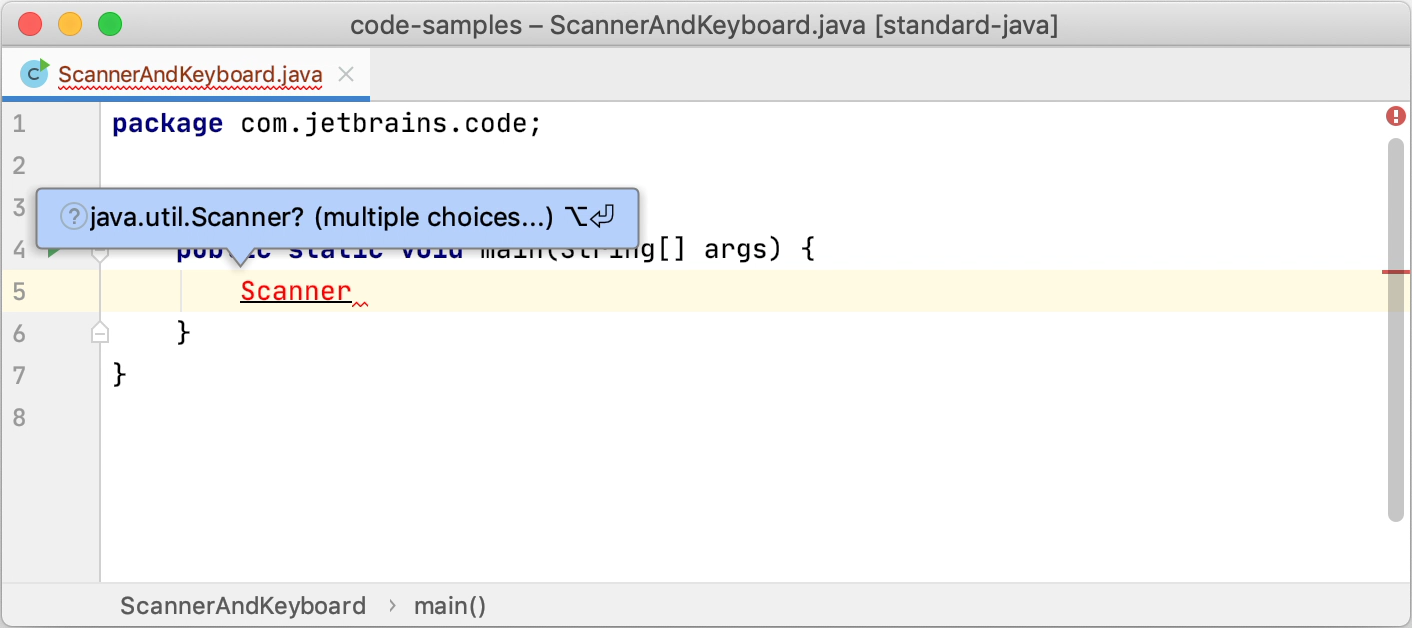Click the chevron between the breadcrumbs
The height and width of the screenshot is (628, 1412).
pyautogui.click(x=391, y=606)
